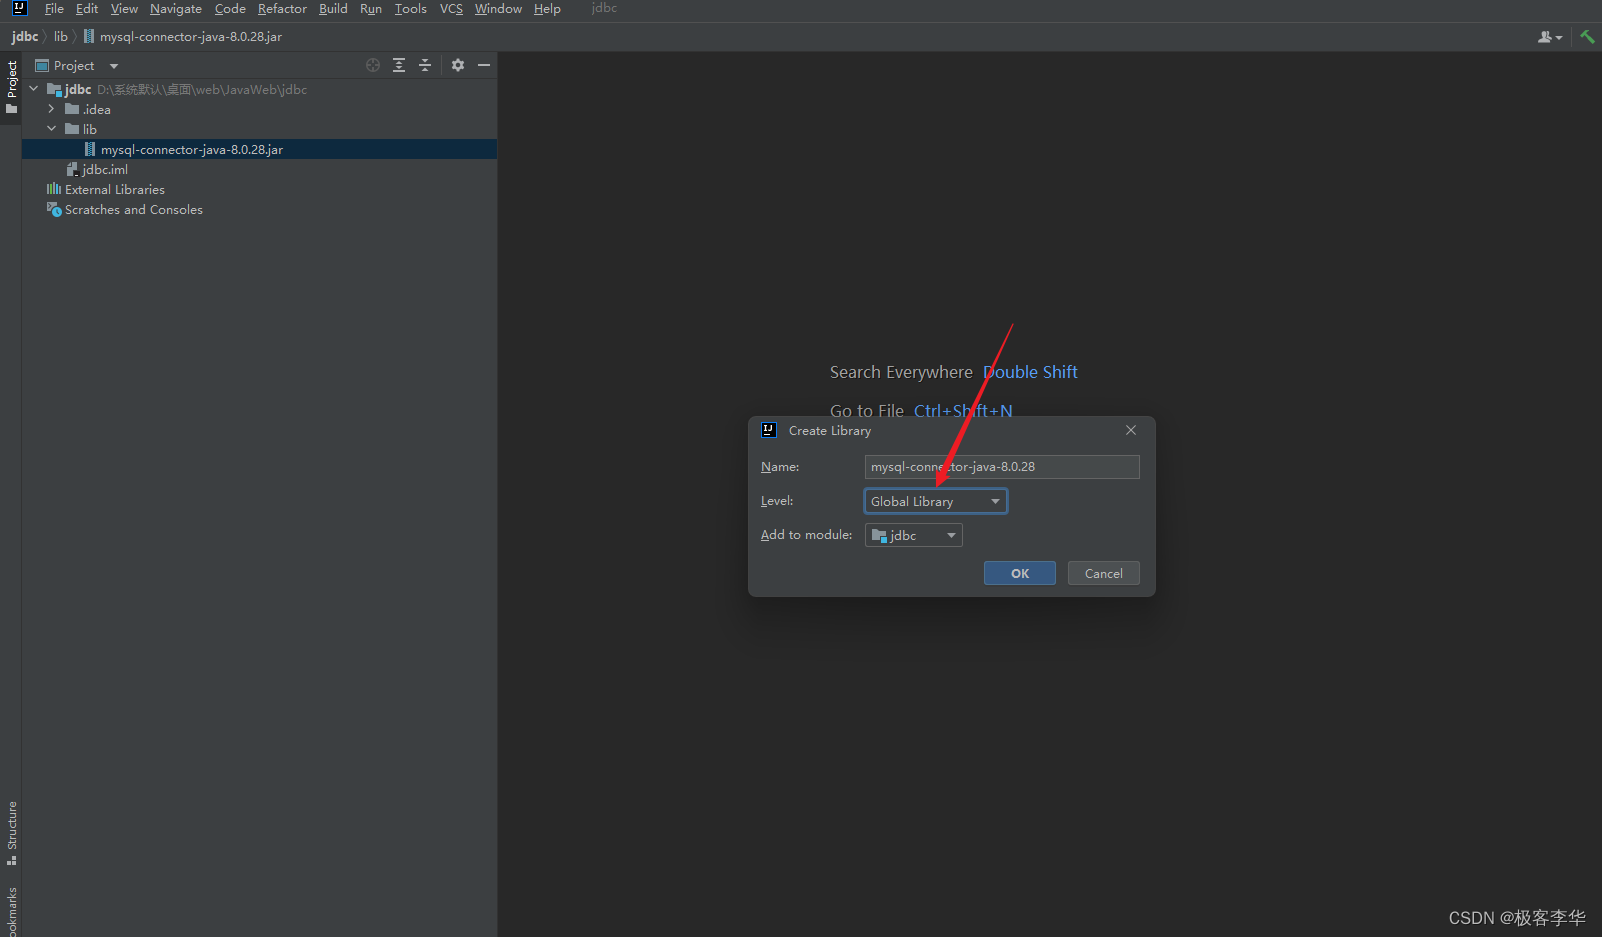This screenshot has width=1602, height=937.
Task: Collapse the jdbc project root node
Action: [x=34, y=89]
